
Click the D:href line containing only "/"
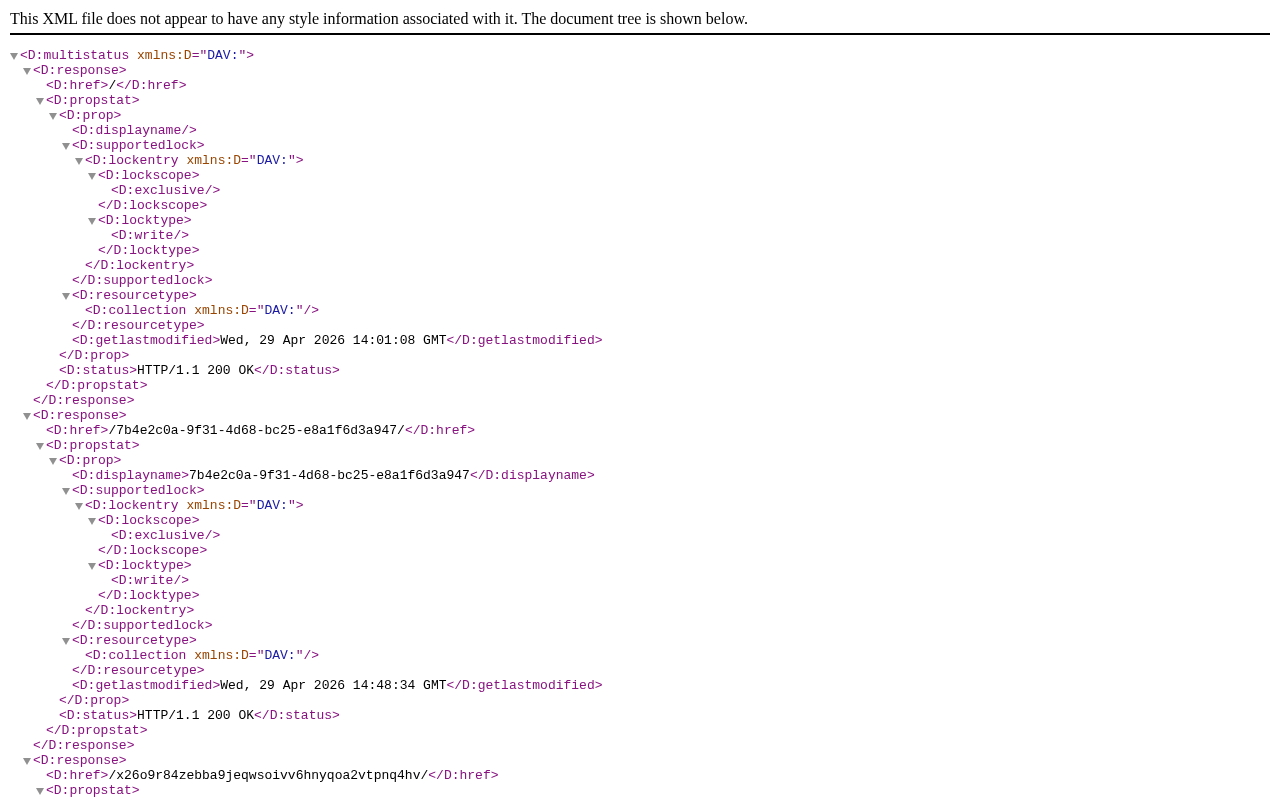pyautogui.click(x=116, y=85)
